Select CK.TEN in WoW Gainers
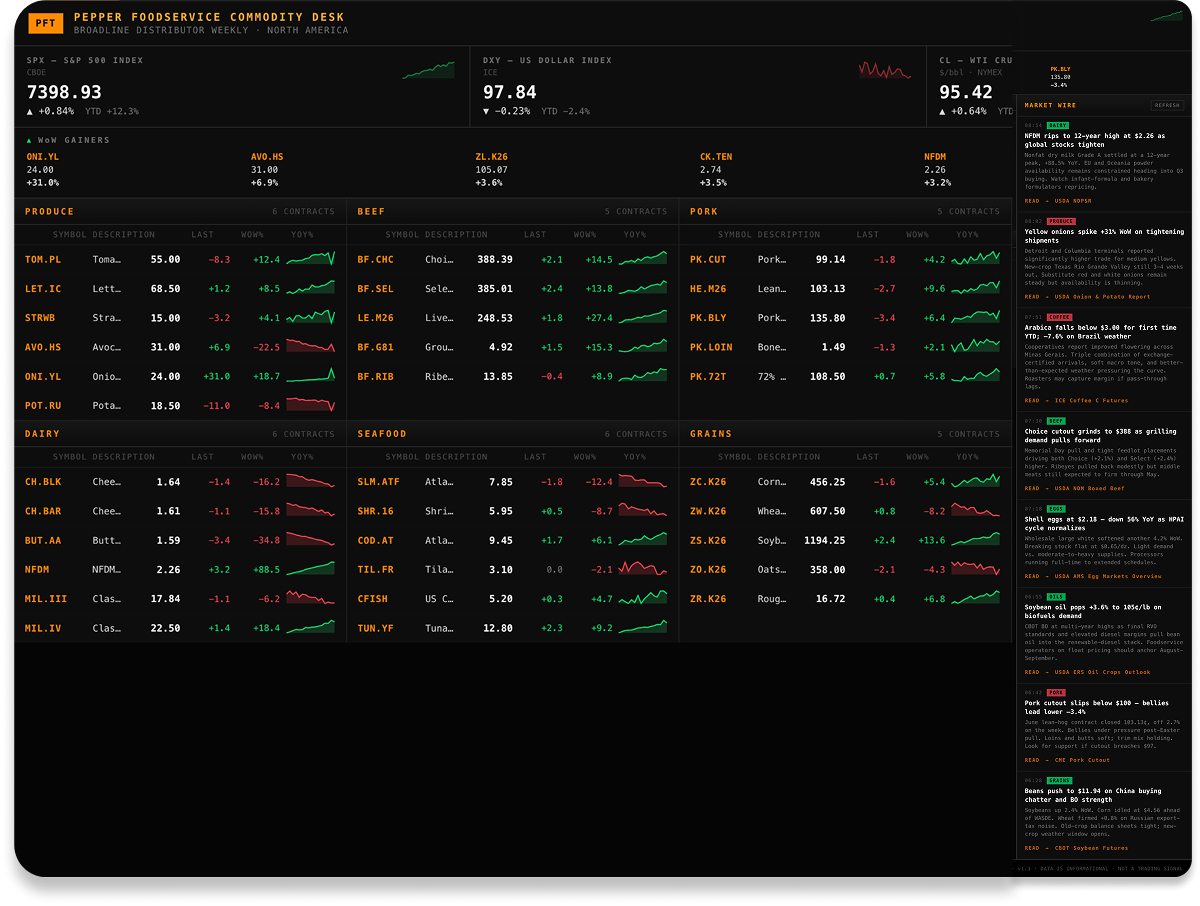1200x906 pixels. (716, 157)
